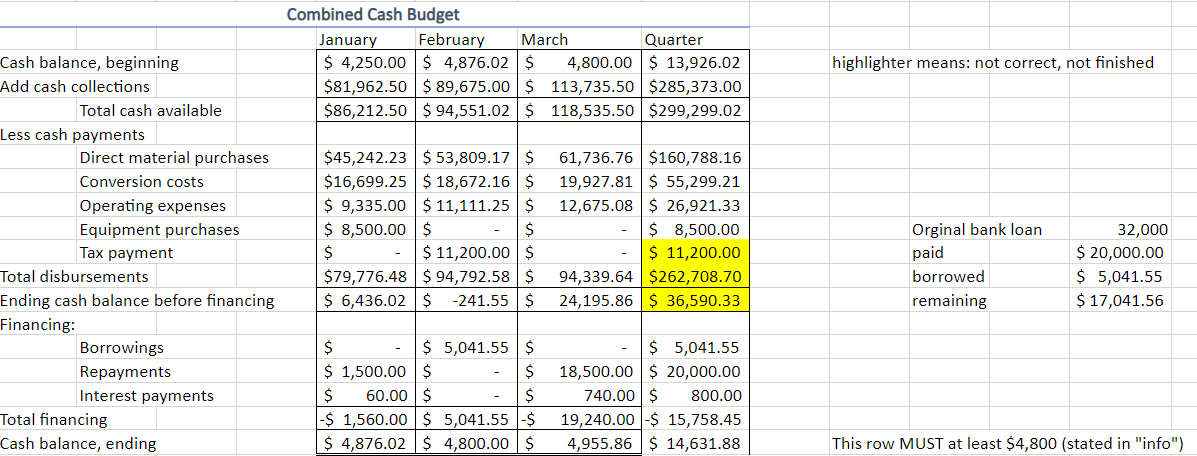Select the borrowed amount in the loan summary

point(1120,277)
